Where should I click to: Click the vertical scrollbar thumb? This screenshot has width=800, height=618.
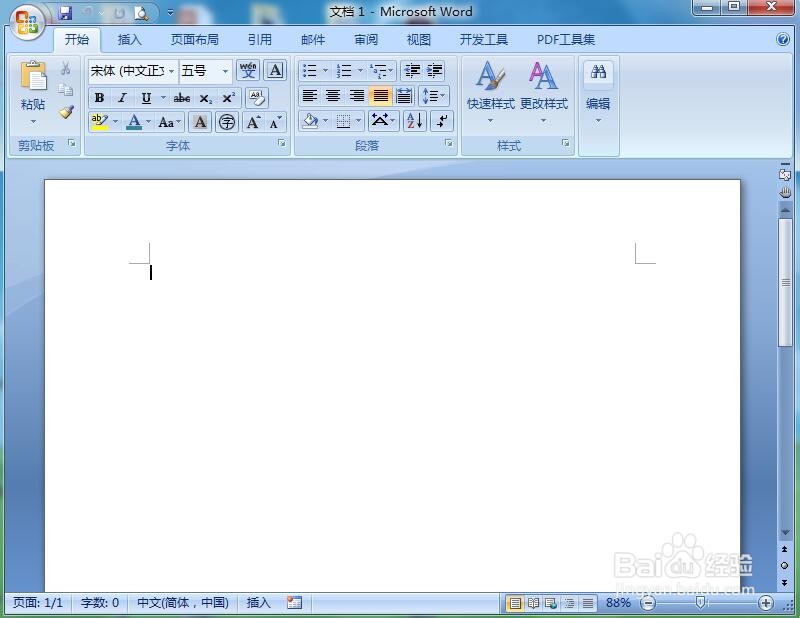pos(785,283)
